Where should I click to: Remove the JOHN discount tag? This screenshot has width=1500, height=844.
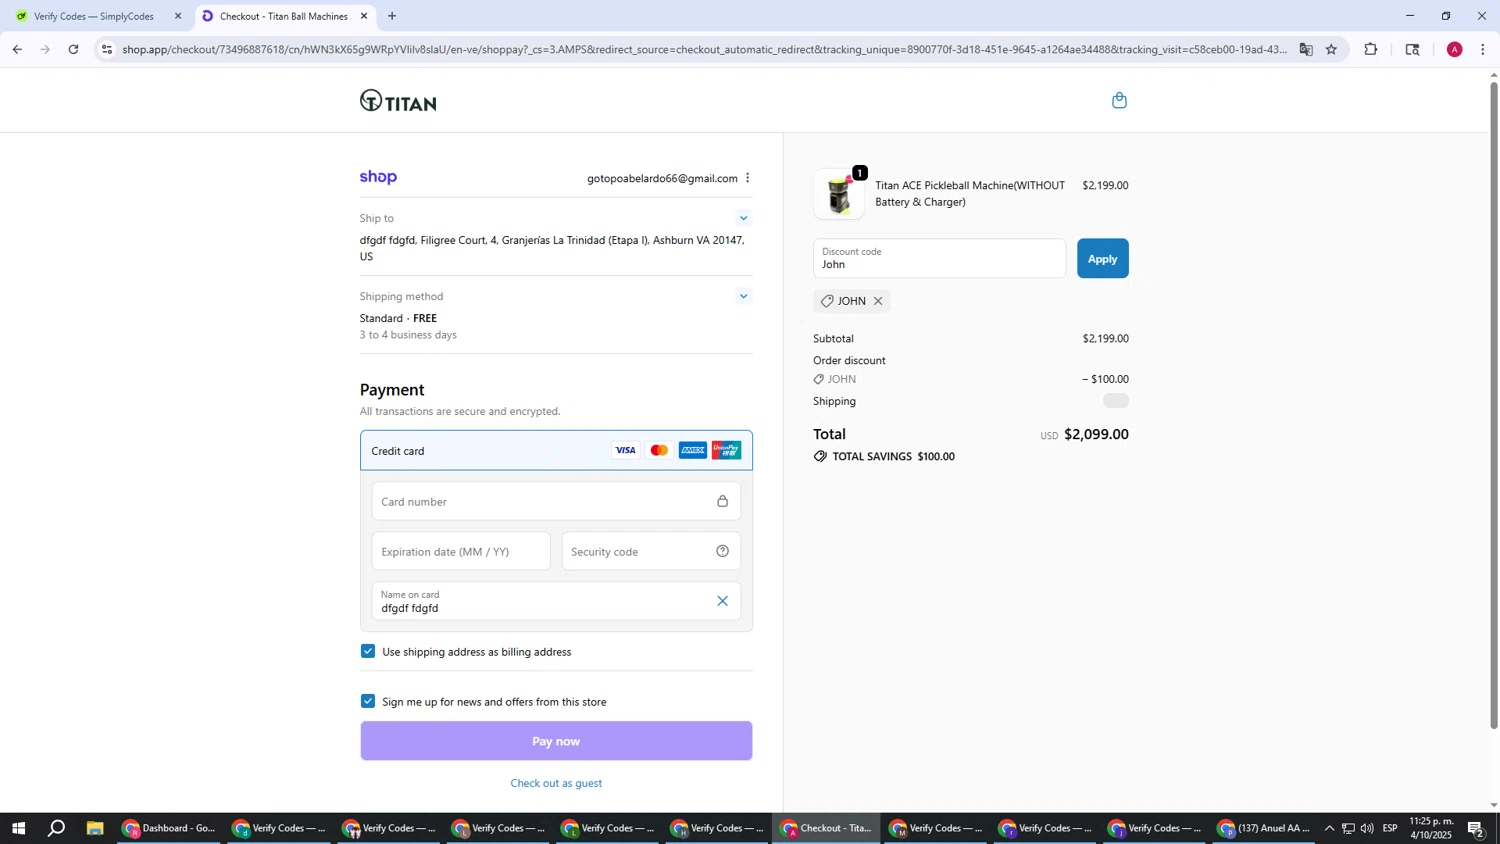click(878, 301)
